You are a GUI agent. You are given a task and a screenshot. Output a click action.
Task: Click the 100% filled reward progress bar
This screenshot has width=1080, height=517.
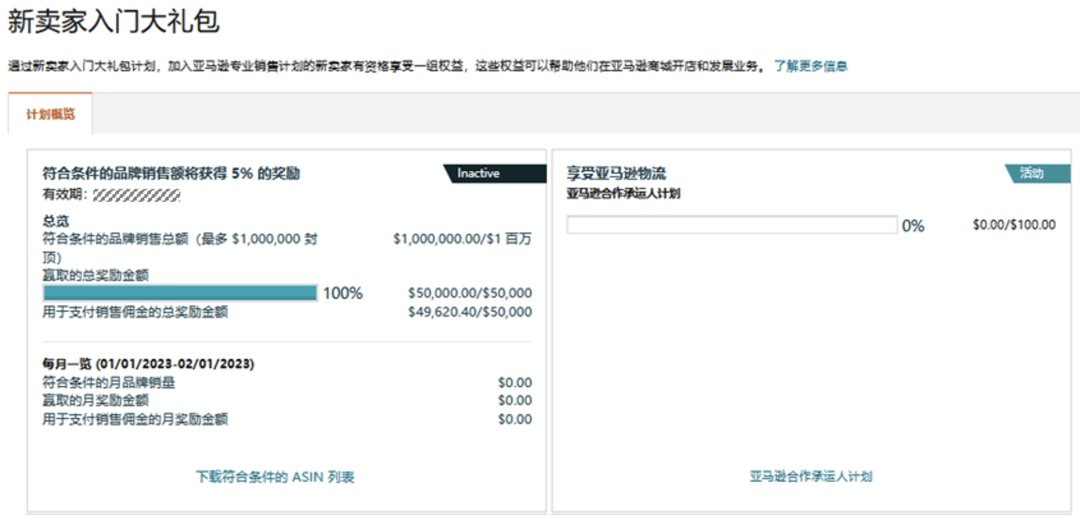click(x=180, y=293)
